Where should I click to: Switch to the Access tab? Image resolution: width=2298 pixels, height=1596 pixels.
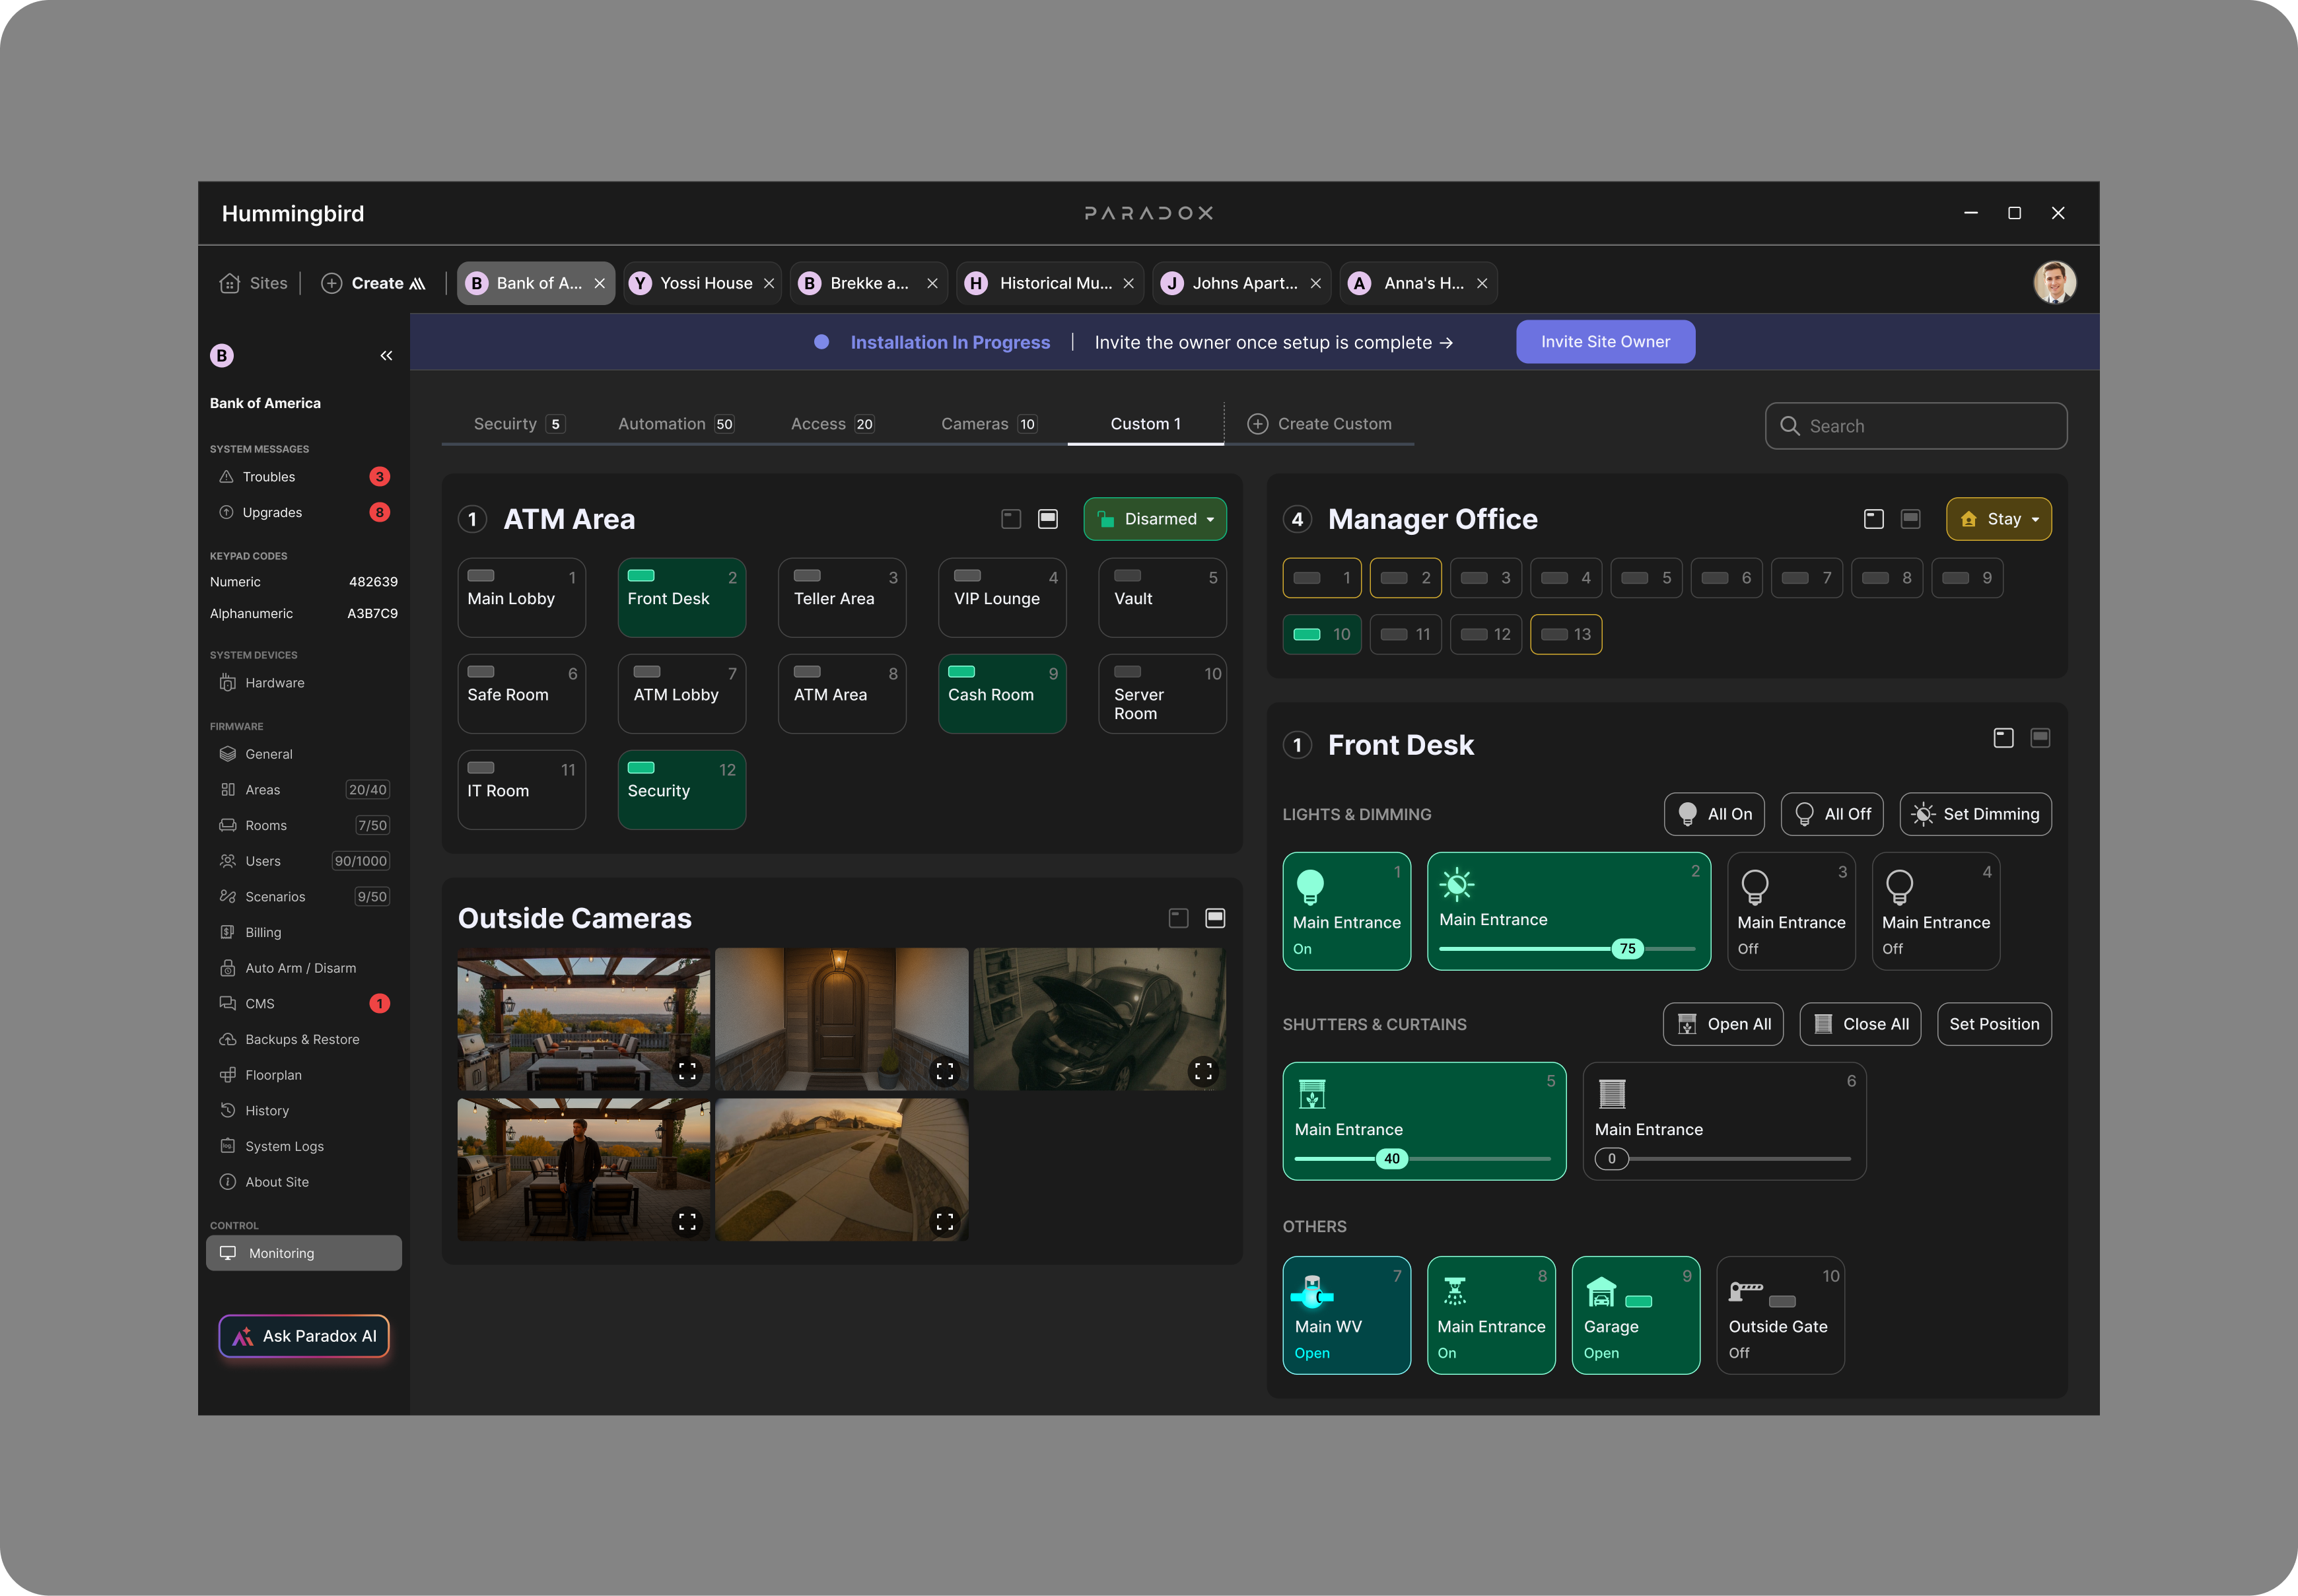(833, 424)
